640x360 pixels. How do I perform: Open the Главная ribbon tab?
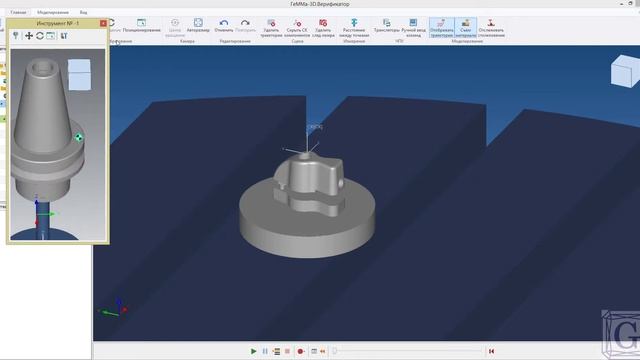pyautogui.click(x=18, y=12)
